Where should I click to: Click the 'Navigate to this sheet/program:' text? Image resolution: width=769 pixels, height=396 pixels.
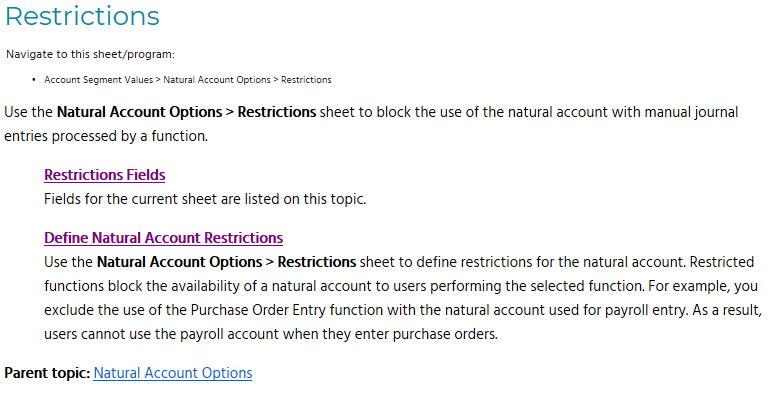tap(90, 54)
